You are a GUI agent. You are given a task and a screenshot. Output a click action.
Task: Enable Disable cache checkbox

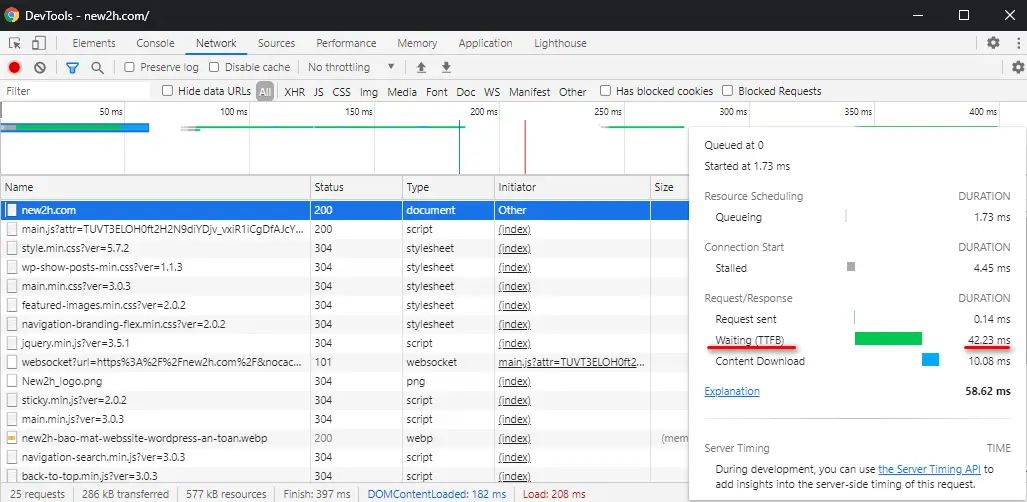[214, 67]
